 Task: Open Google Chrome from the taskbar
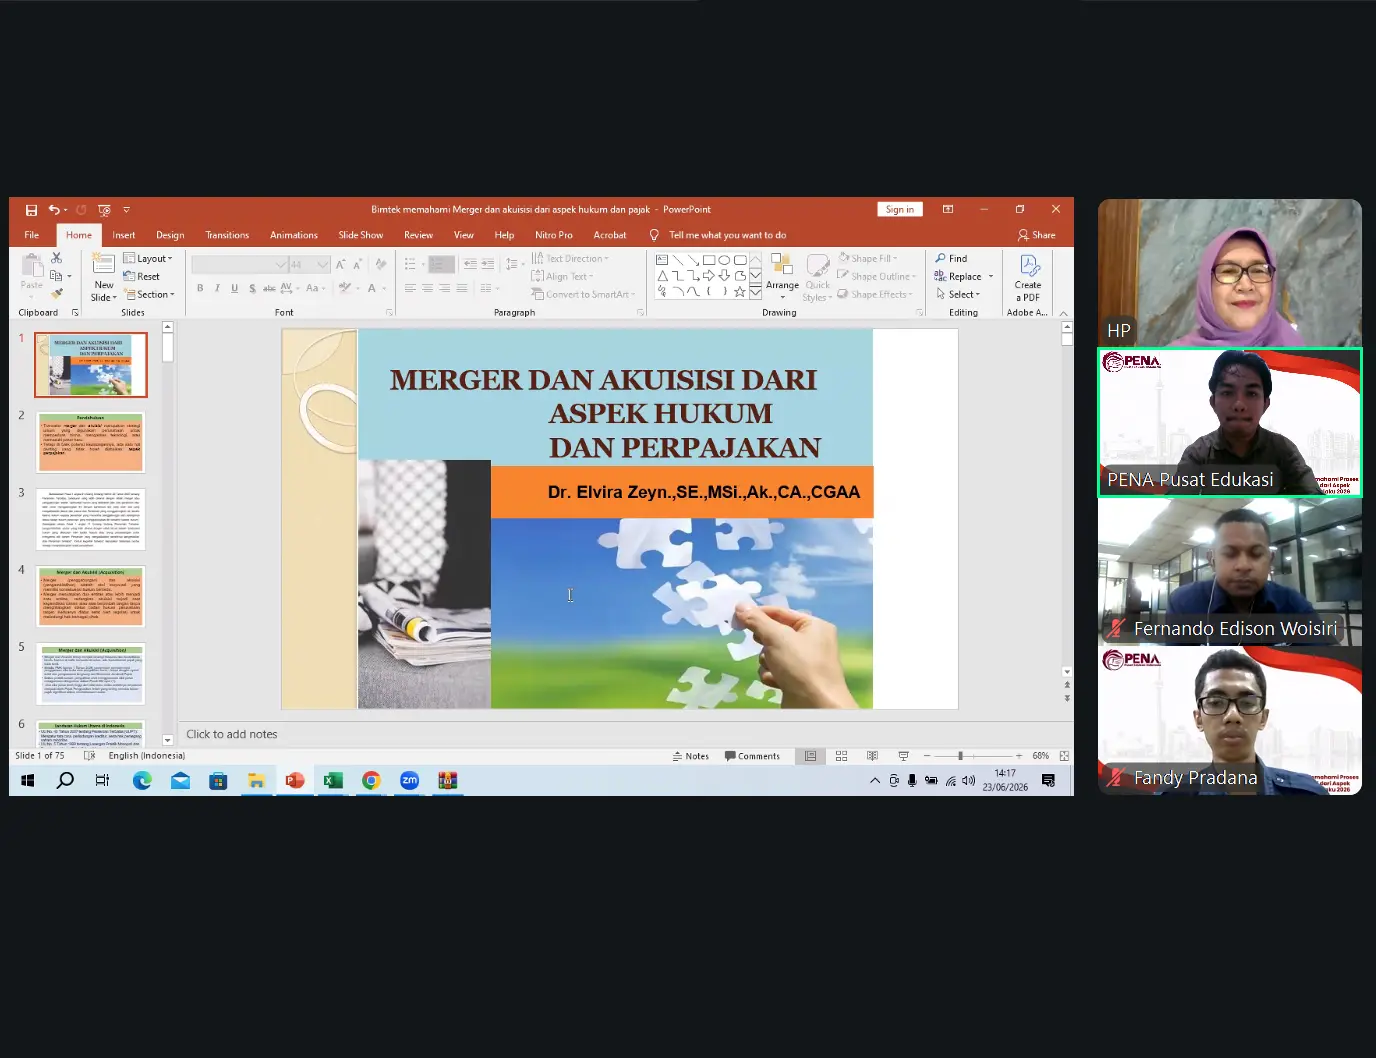(x=371, y=780)
